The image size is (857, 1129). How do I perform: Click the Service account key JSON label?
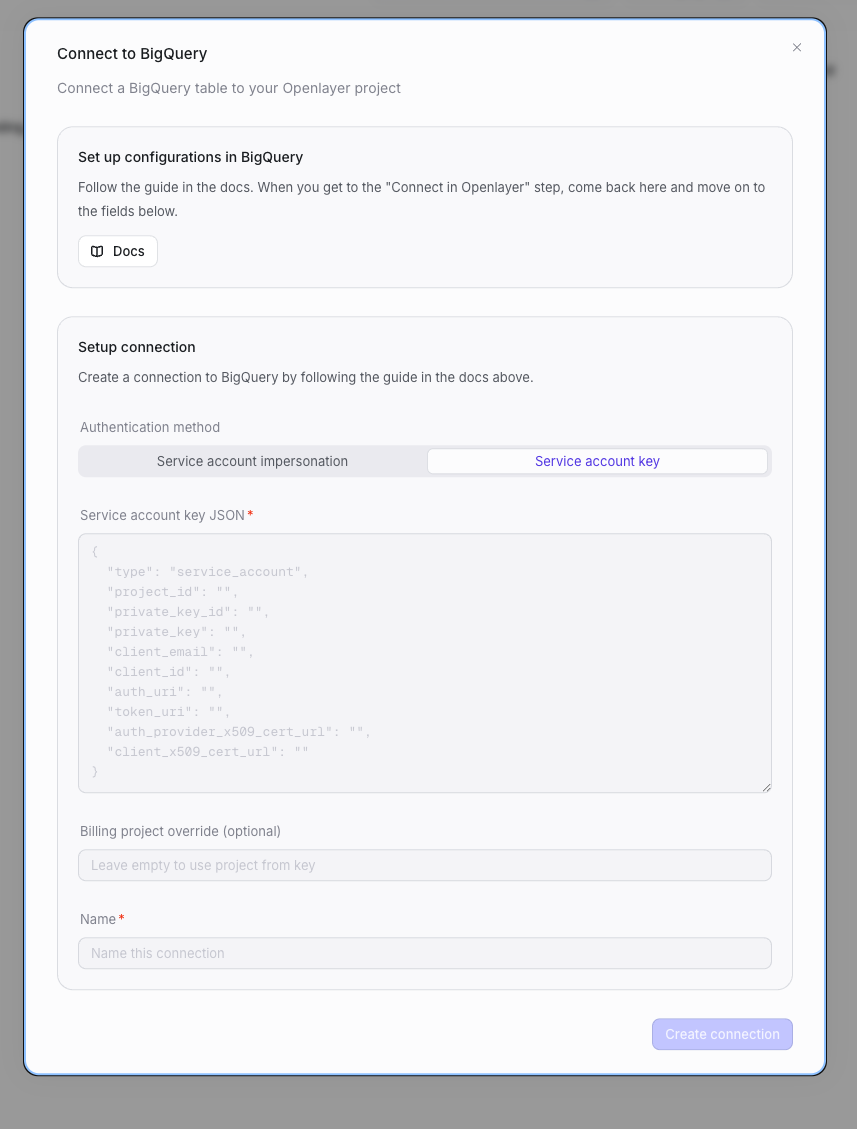click(162, 515)
